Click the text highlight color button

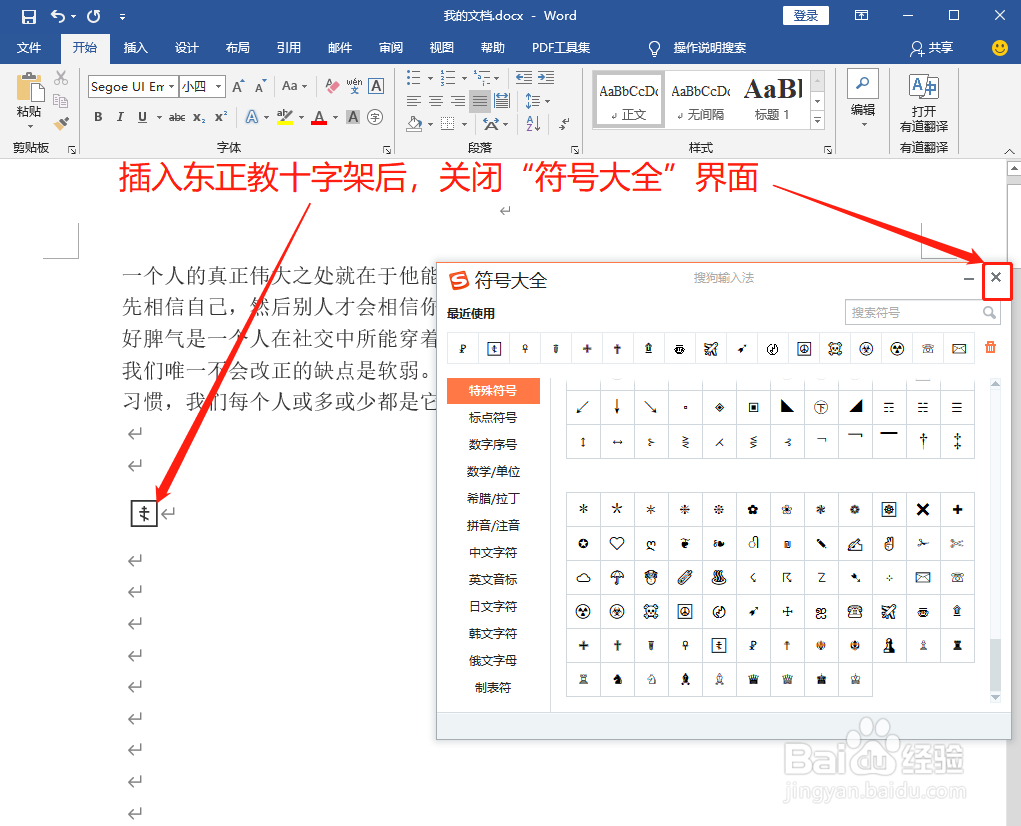tap(285, 117)
